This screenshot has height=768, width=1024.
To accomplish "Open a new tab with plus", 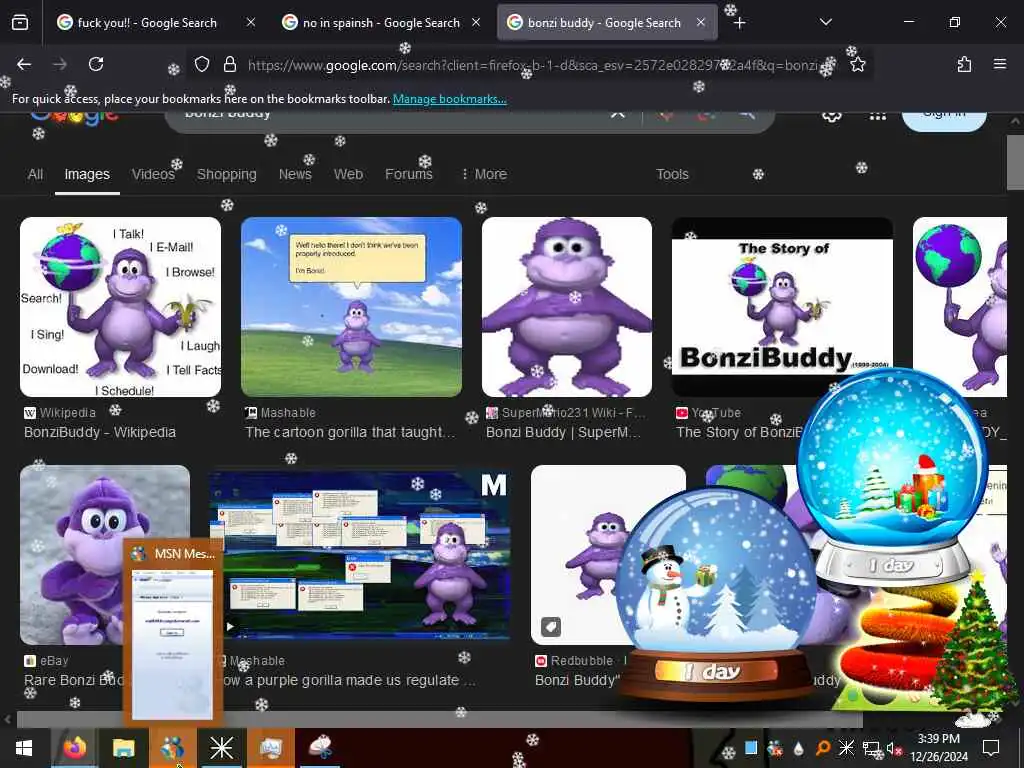I will coord(739,23).
